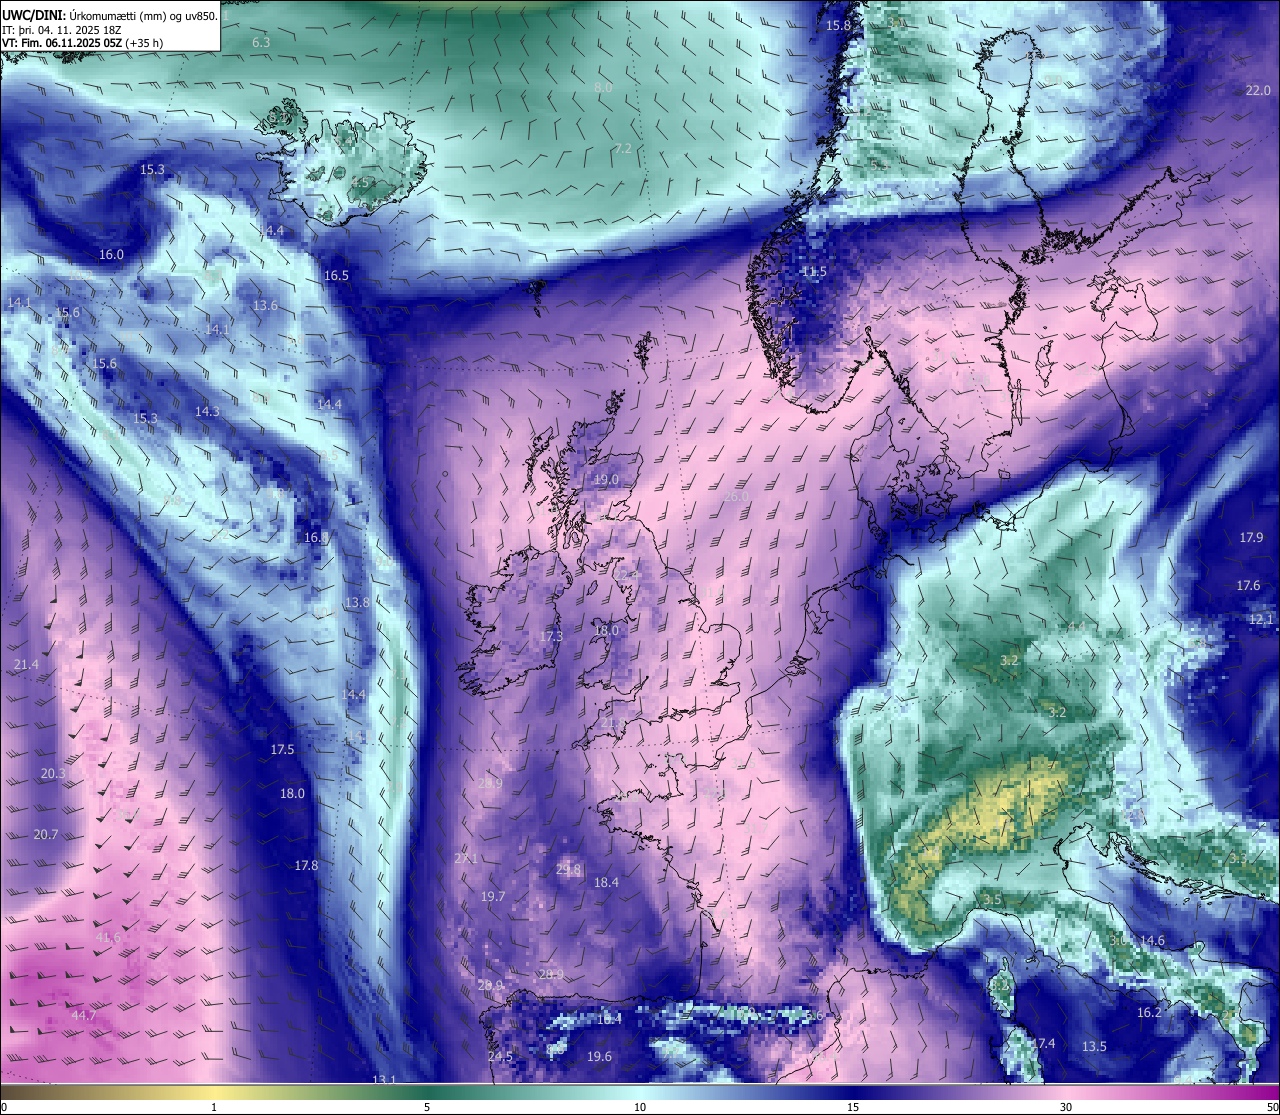Click the 50 label ending the scale

click(1271, 1107)
